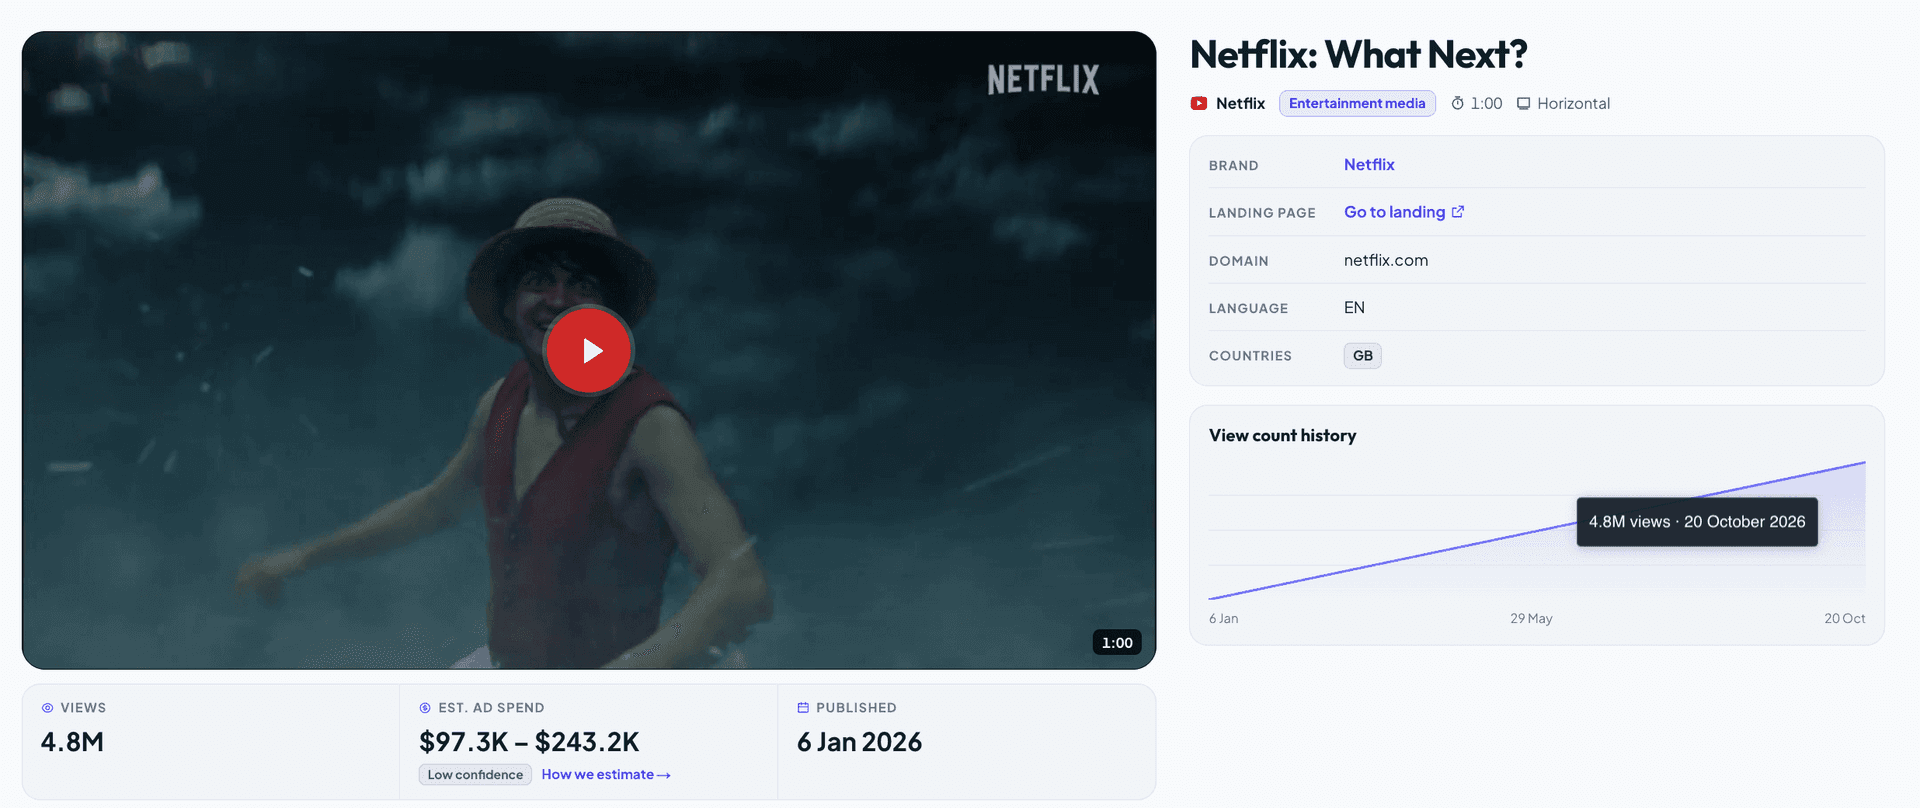
Task: Click the 4.8M views value
Action: (x=72, y=742)
